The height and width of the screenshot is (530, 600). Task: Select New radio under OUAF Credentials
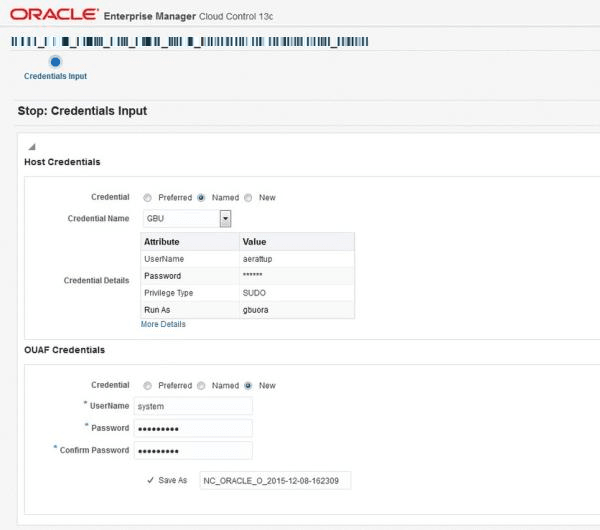tap(248, 386)
